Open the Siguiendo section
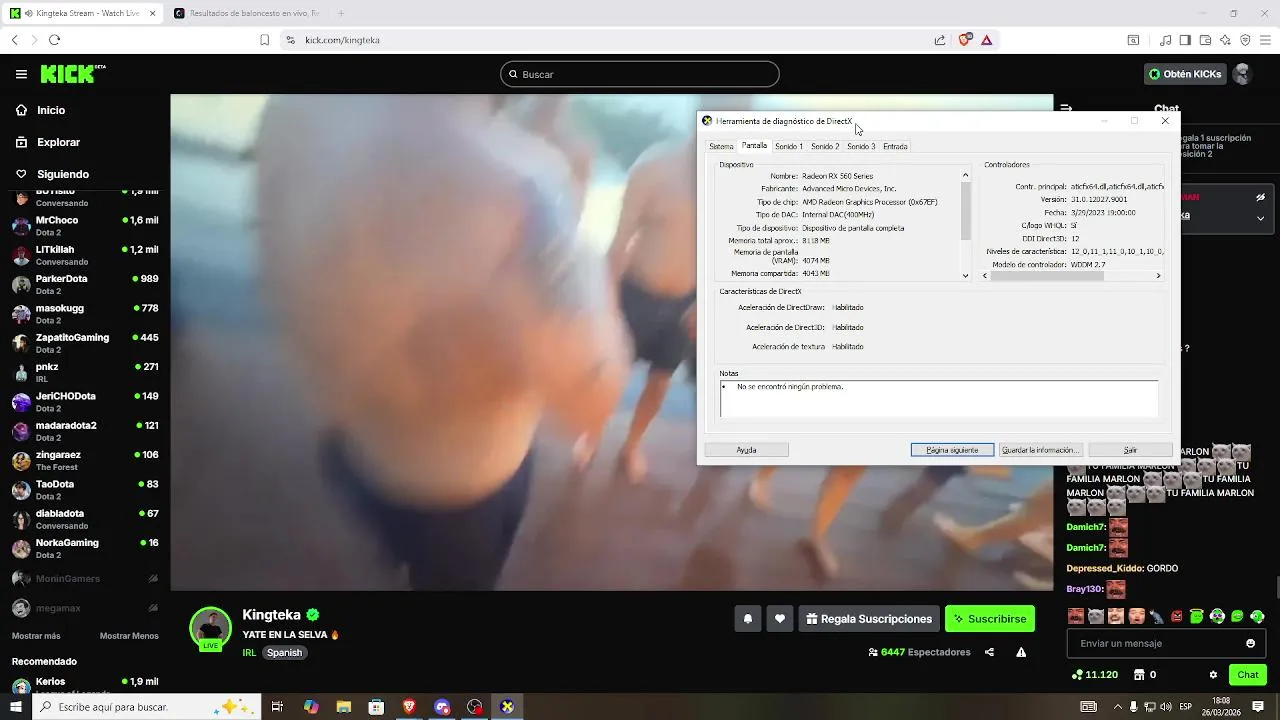The height and width of the screenshot is (720, 1280). [62, 174]
